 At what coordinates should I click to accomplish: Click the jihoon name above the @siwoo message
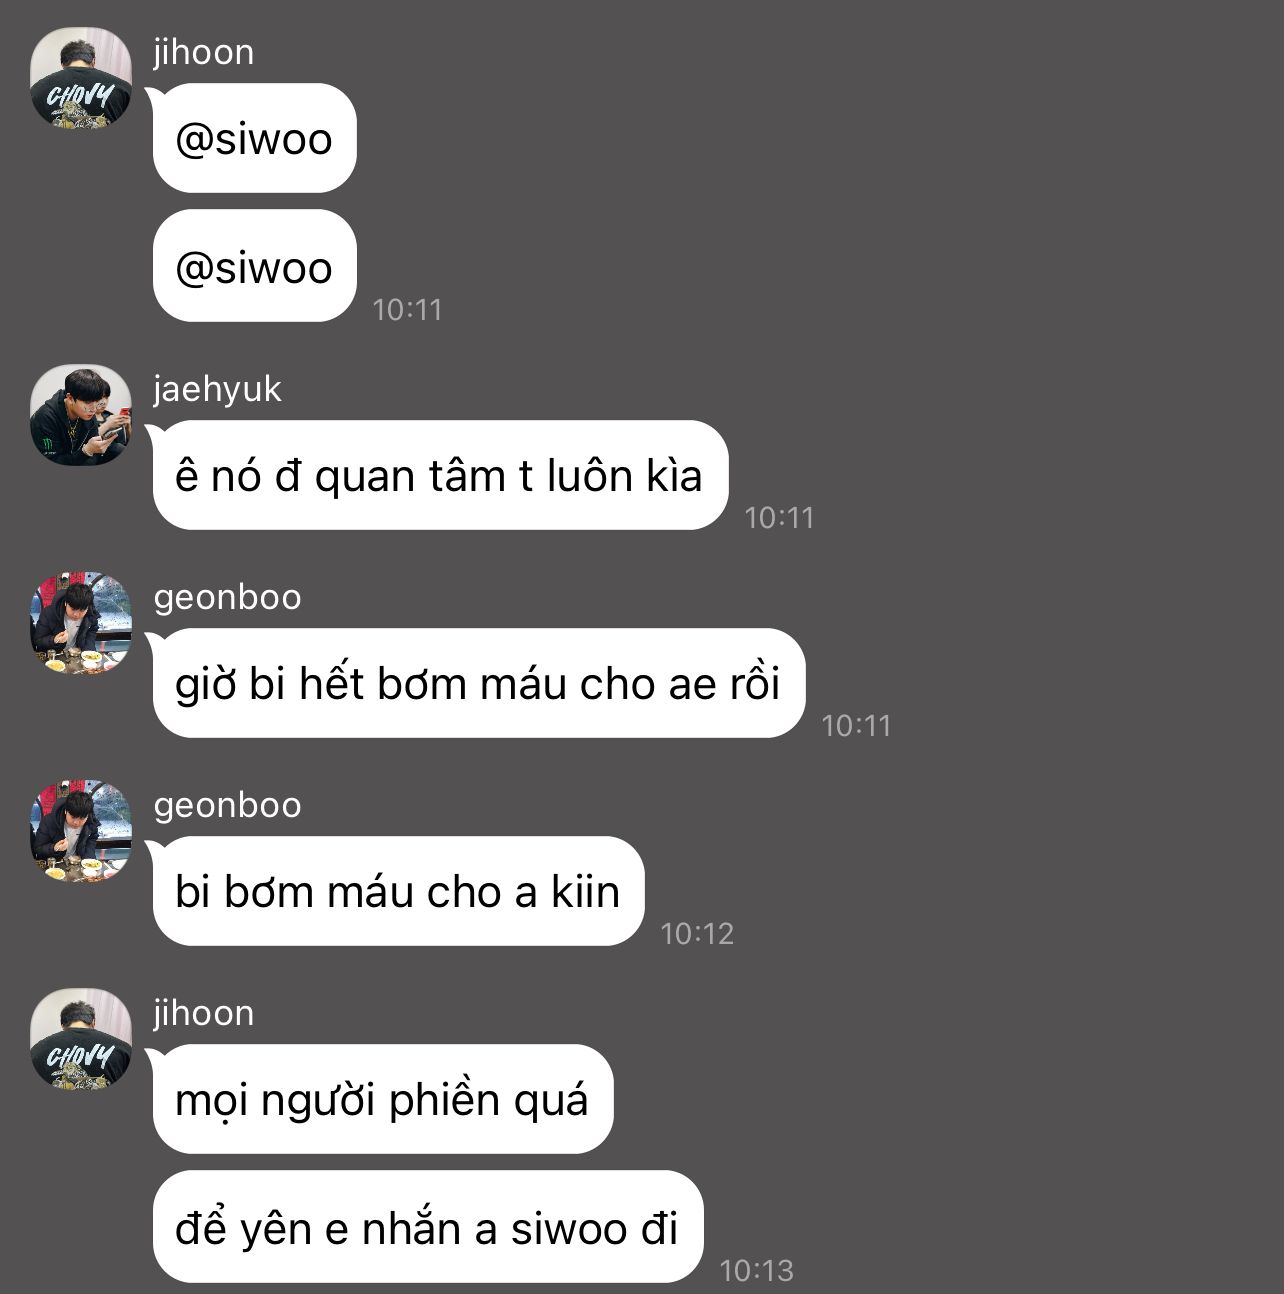tap(204, 52)
